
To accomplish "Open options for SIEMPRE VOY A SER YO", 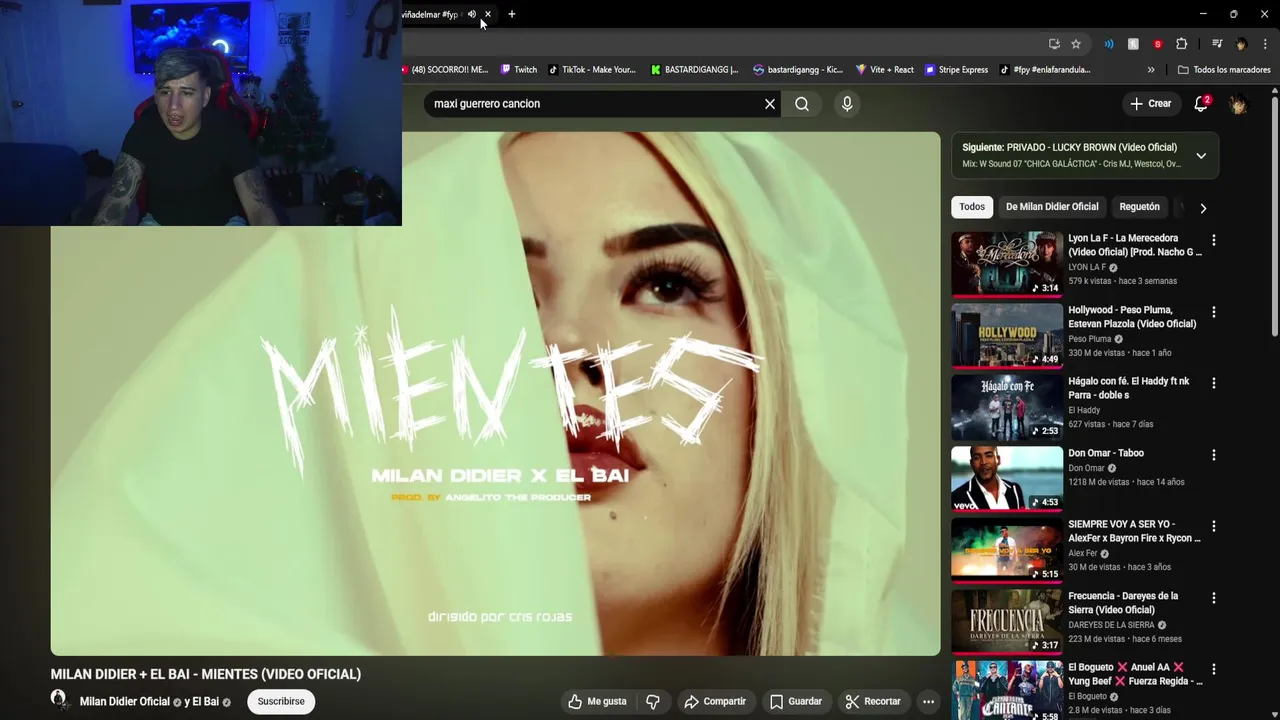I will click(x=1214, y=526).
